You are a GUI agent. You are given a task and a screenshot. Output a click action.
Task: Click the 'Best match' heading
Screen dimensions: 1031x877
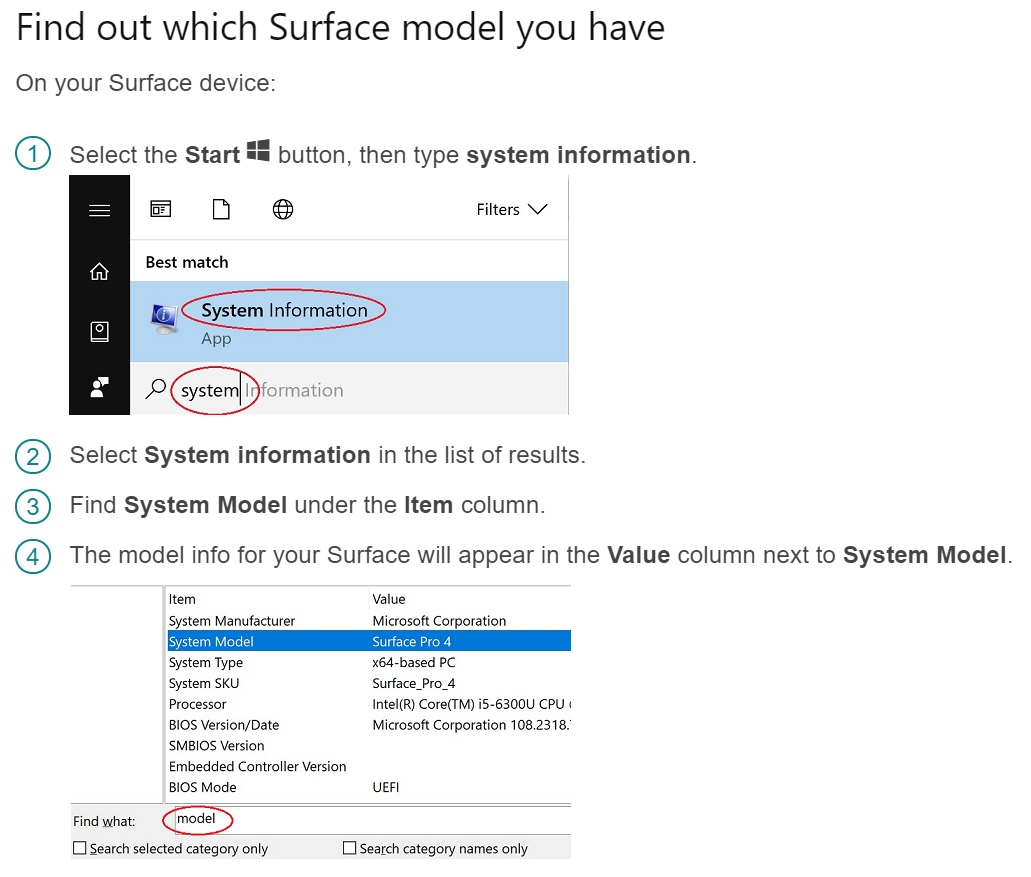tap(187, 262)
